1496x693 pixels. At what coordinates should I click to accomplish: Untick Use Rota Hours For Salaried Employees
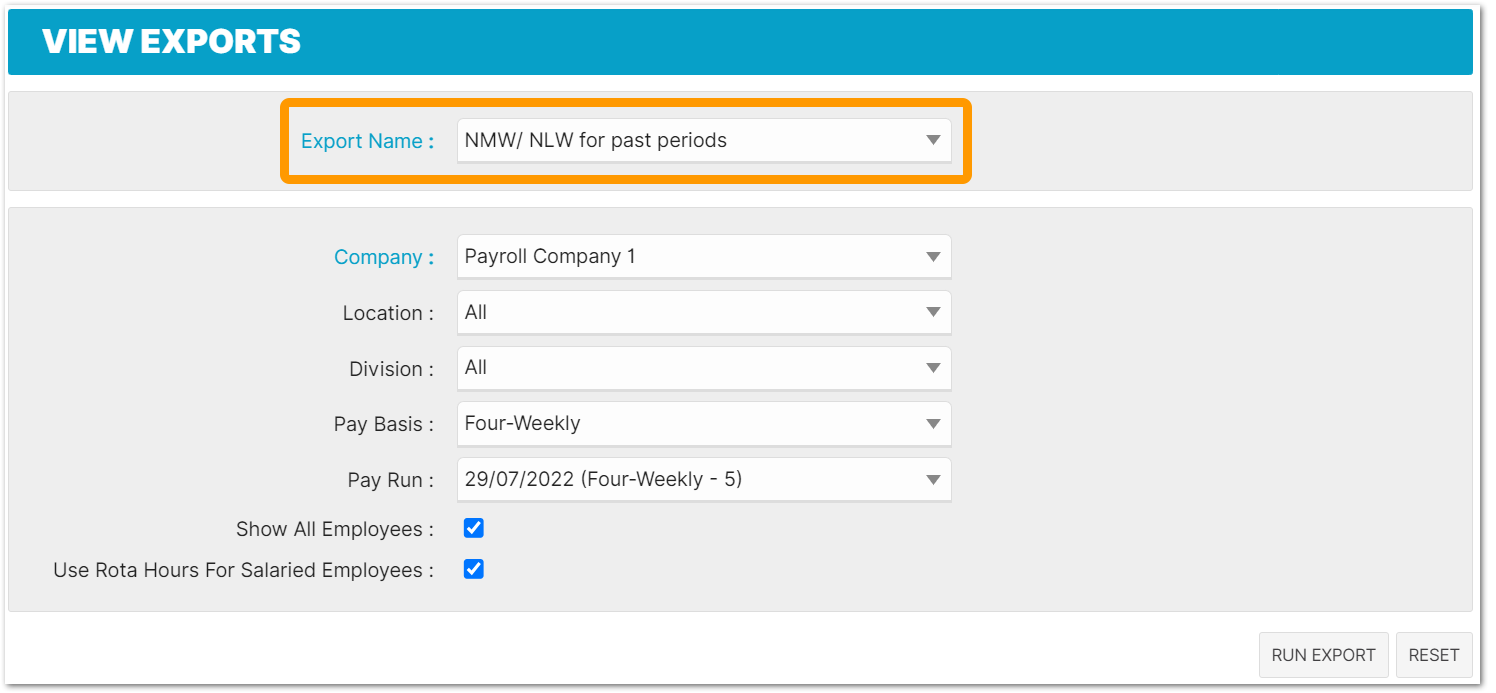point(474,569)
